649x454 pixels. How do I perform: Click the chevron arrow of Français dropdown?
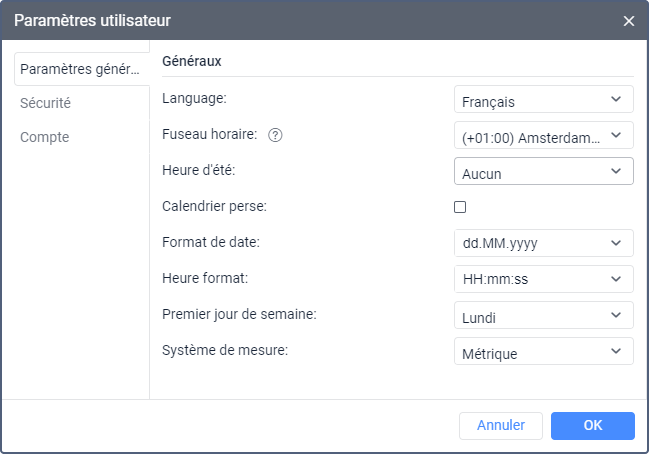pyautogui.click(x=616, y=100)
